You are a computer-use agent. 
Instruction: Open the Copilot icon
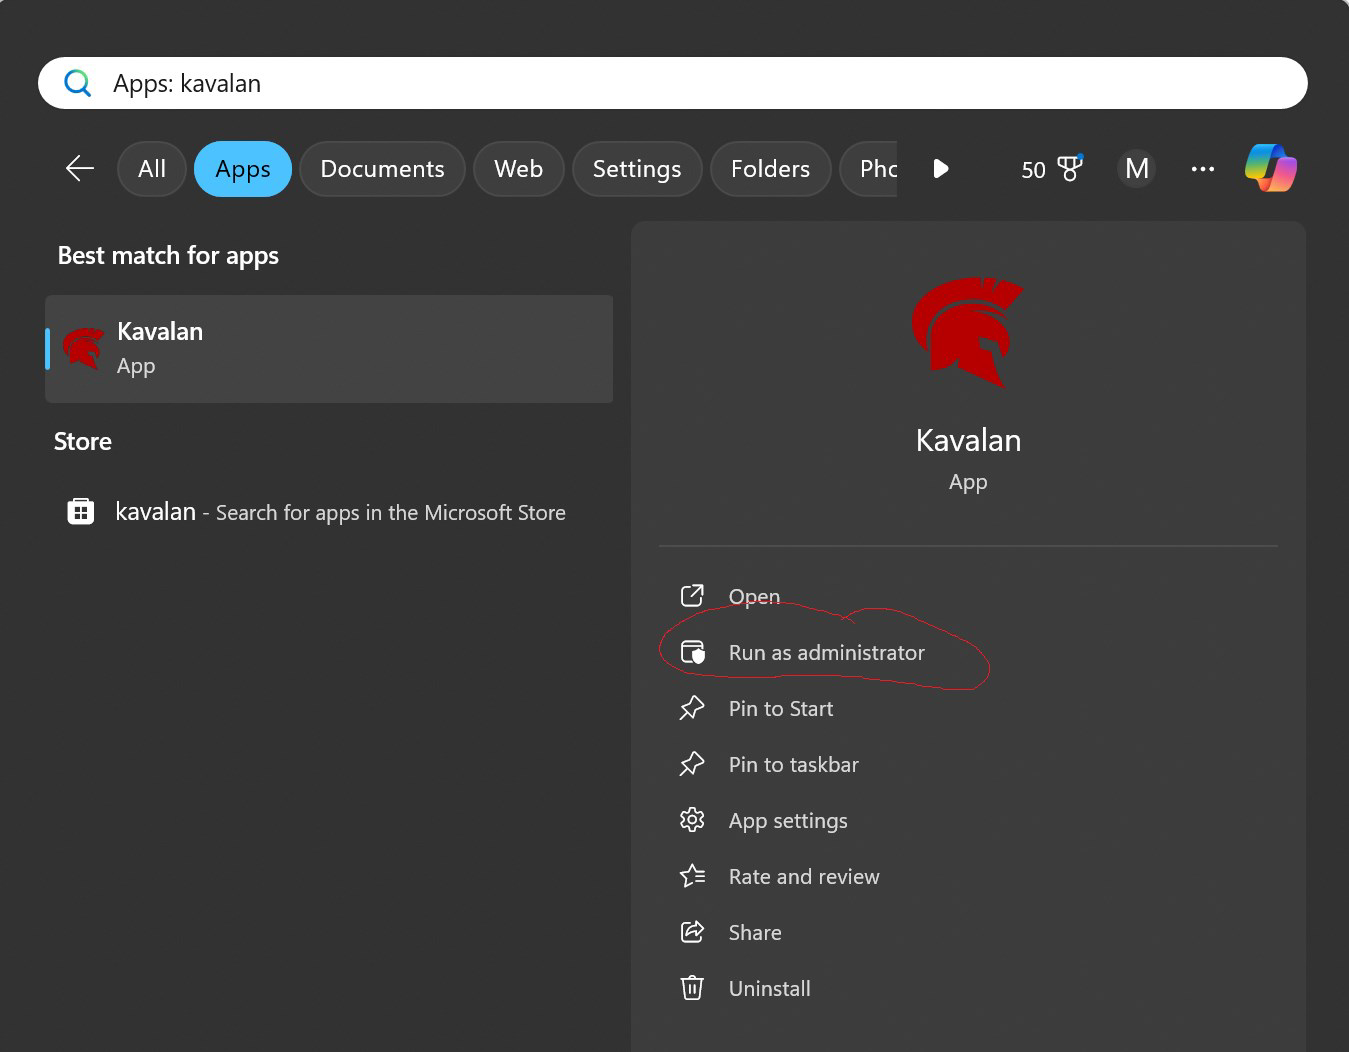pos(1271,167)
